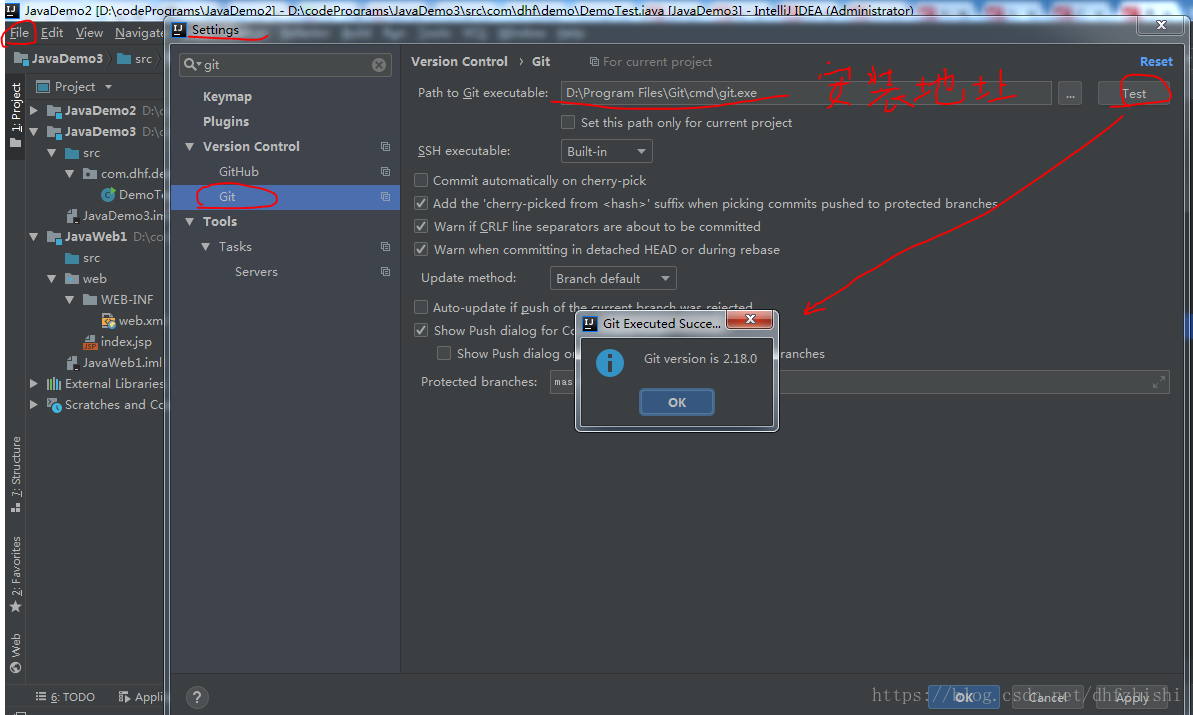The image size is (1193, 715).
Task: Toggle Warn if CRLF line separators checkbox
Action: pos(421,227)
